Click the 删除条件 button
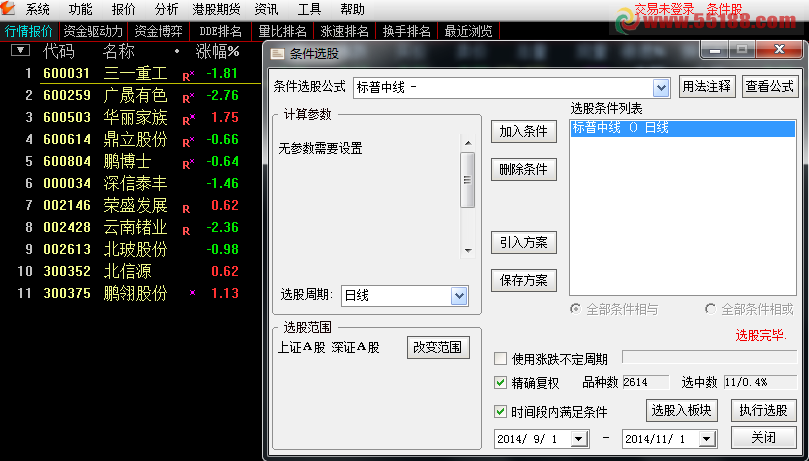Image resolution: width=809 pixels, height=461 pixels. click(524, 170)
